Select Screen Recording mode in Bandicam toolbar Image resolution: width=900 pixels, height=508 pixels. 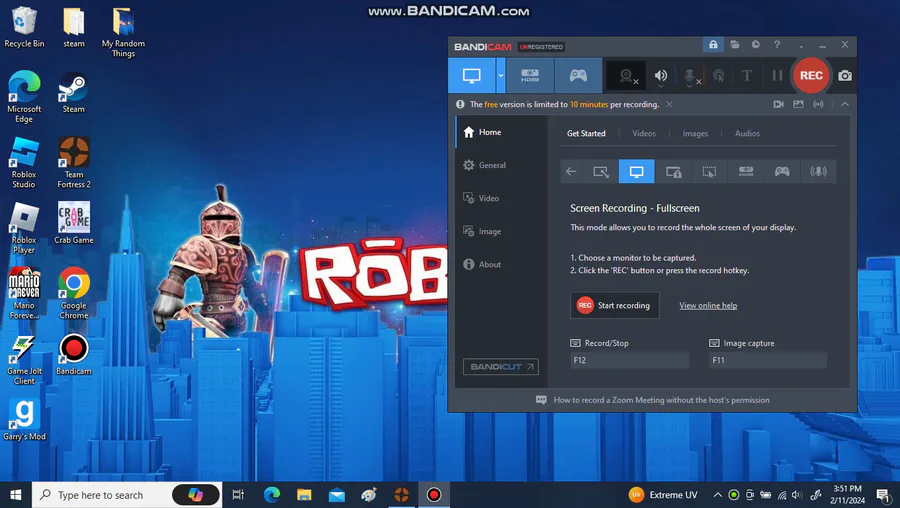click(x=472, y=75)
